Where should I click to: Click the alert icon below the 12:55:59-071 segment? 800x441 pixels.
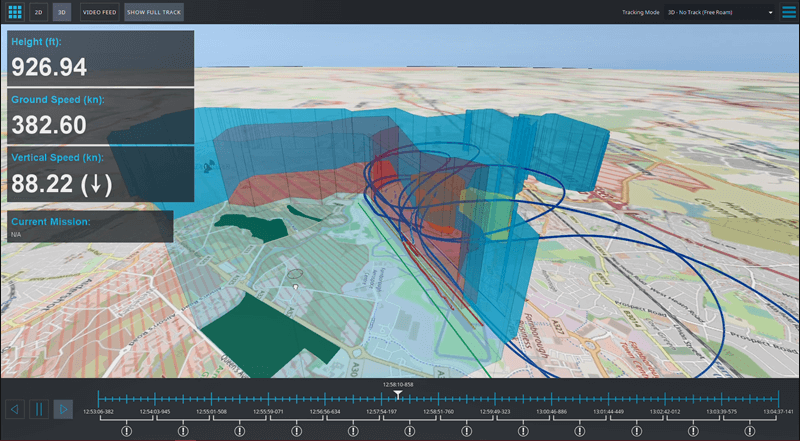click(296, 431)
